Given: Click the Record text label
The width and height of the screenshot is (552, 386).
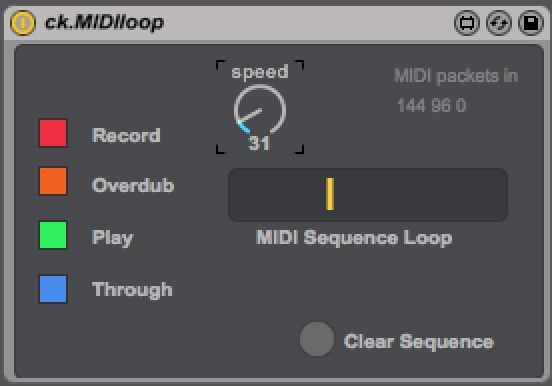Looking at the screenshot, I should click(126, 135).
